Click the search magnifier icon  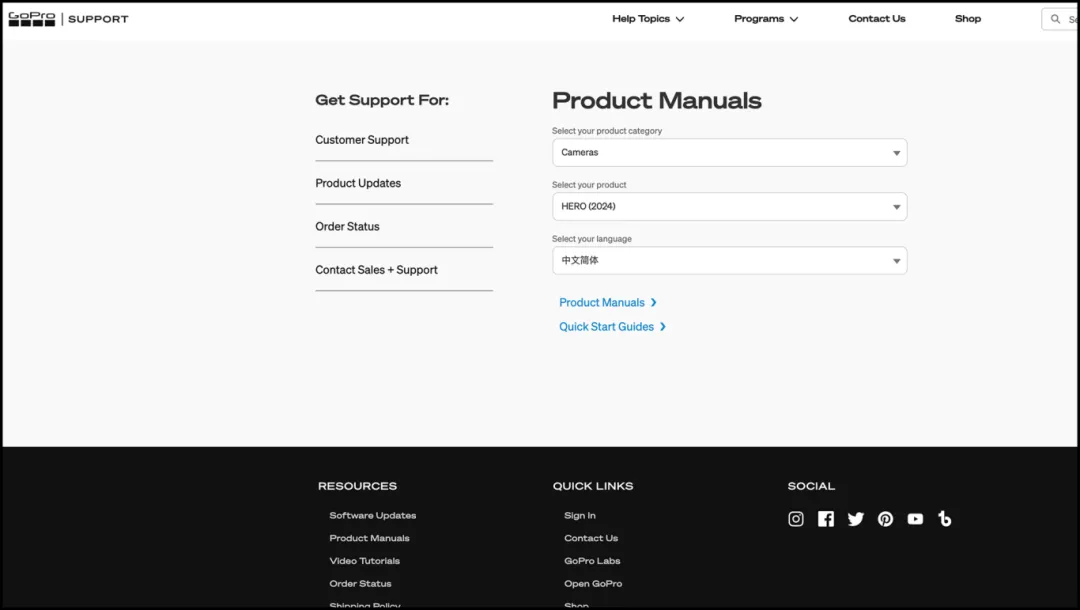tap(1055, 19)
